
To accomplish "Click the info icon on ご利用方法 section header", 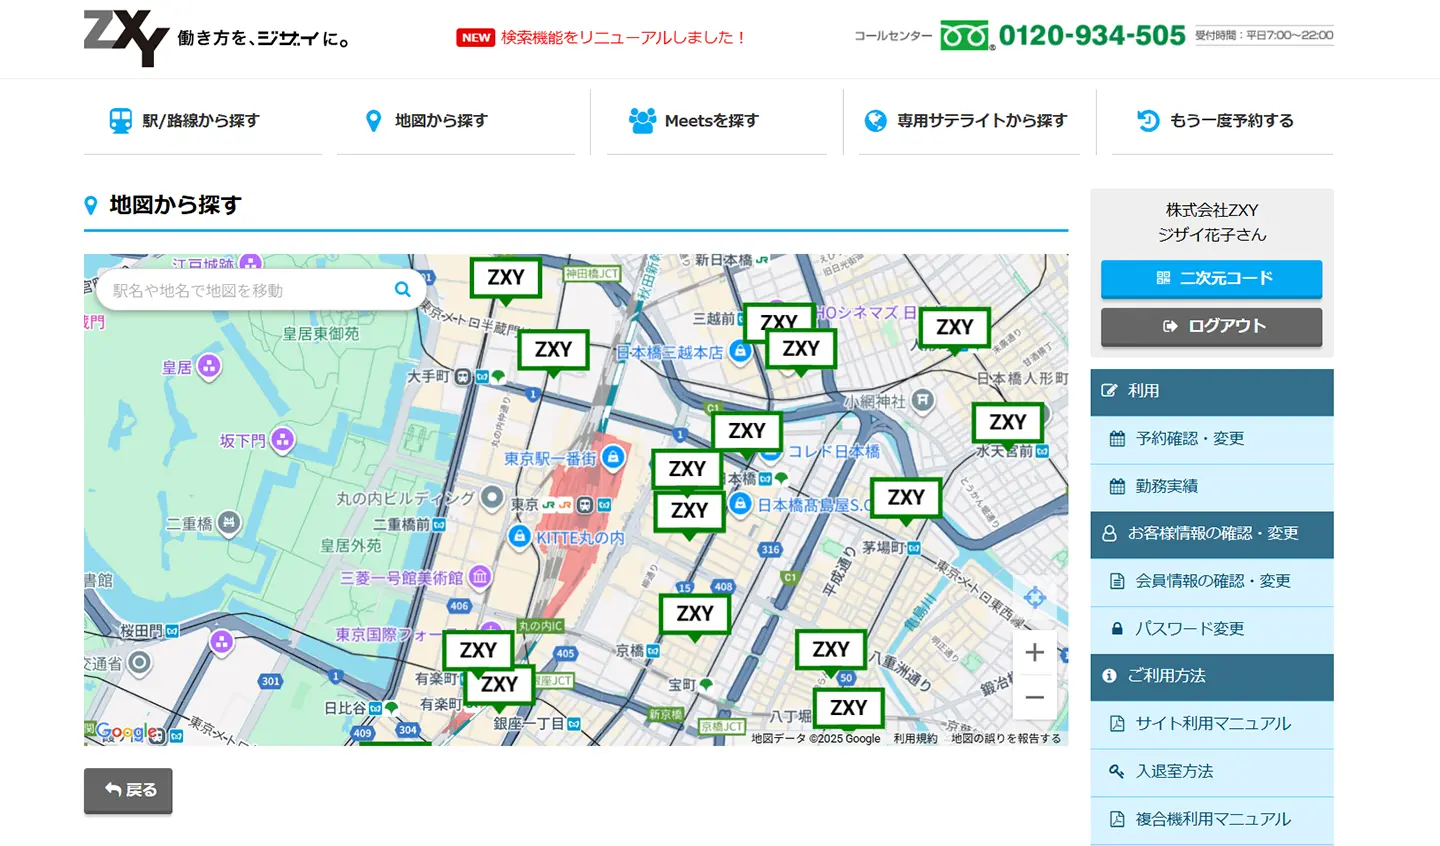I will (x=1110, y=676).
